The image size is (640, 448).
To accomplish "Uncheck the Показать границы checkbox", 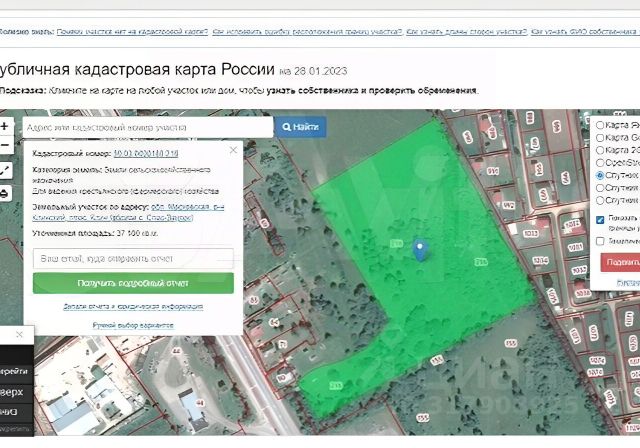I will (600, 220).
